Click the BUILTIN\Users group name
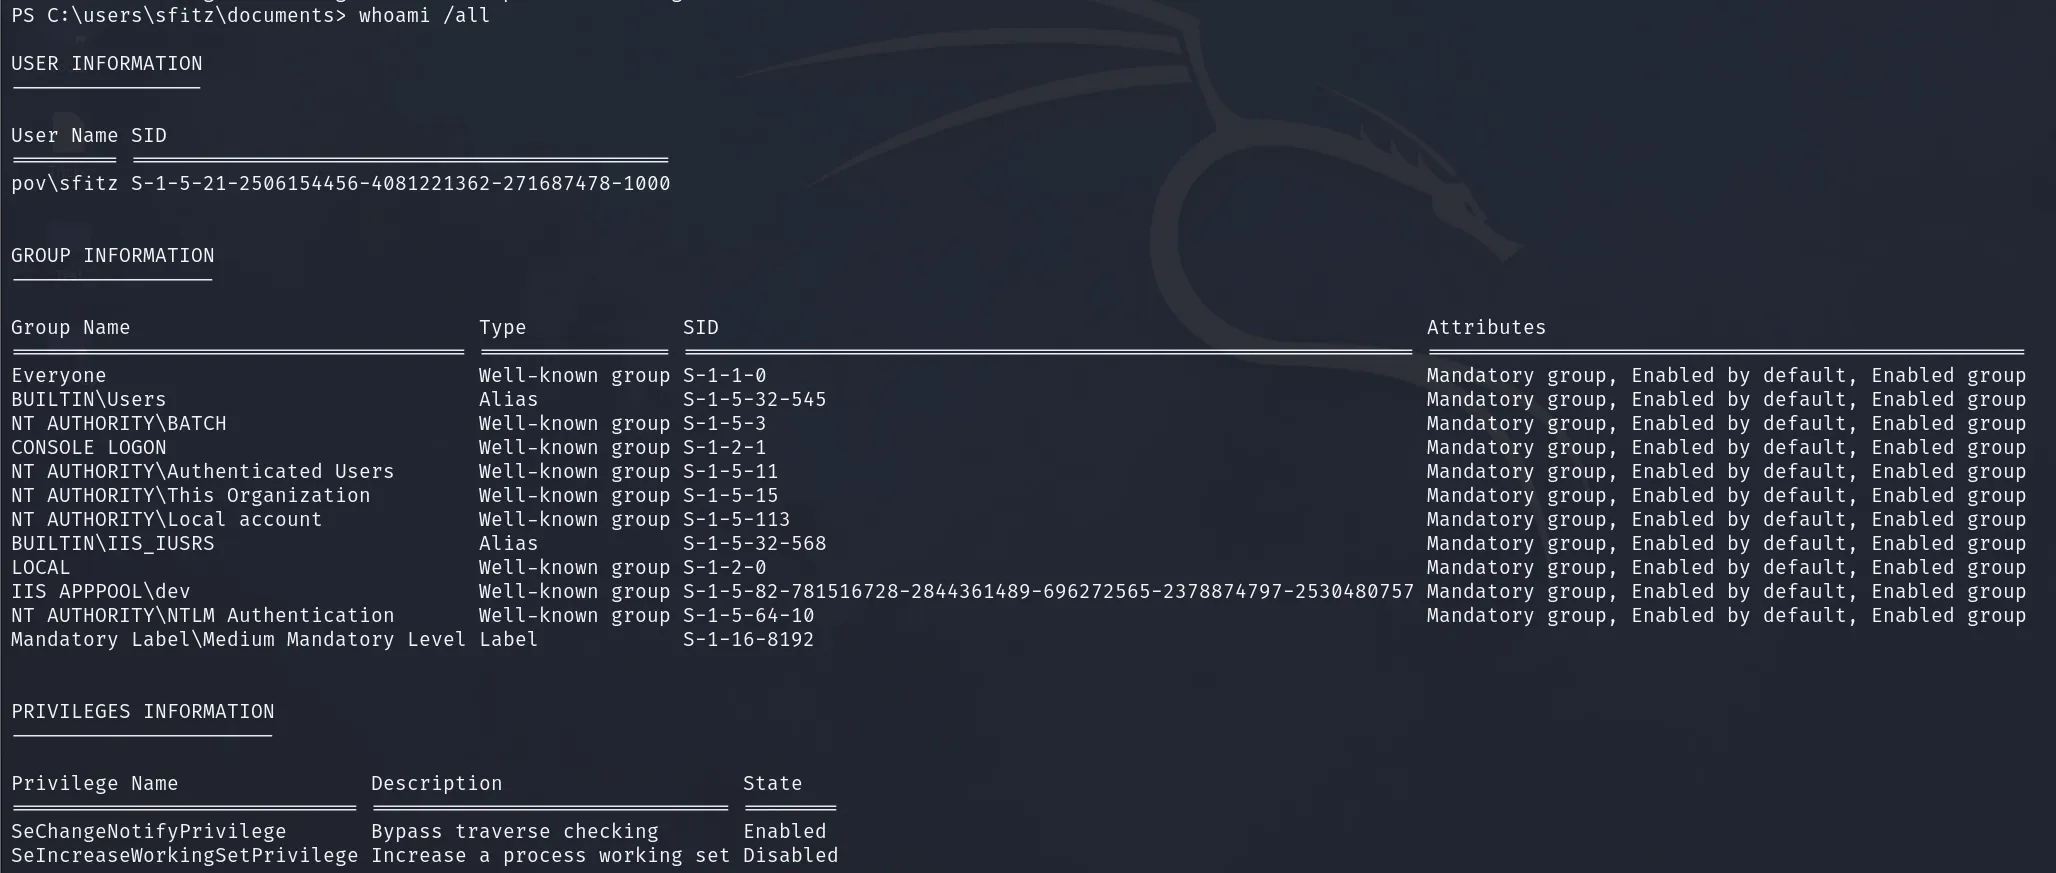This screenshot has height=873, width=2056. pyautogui.click(x=89, y=399)
